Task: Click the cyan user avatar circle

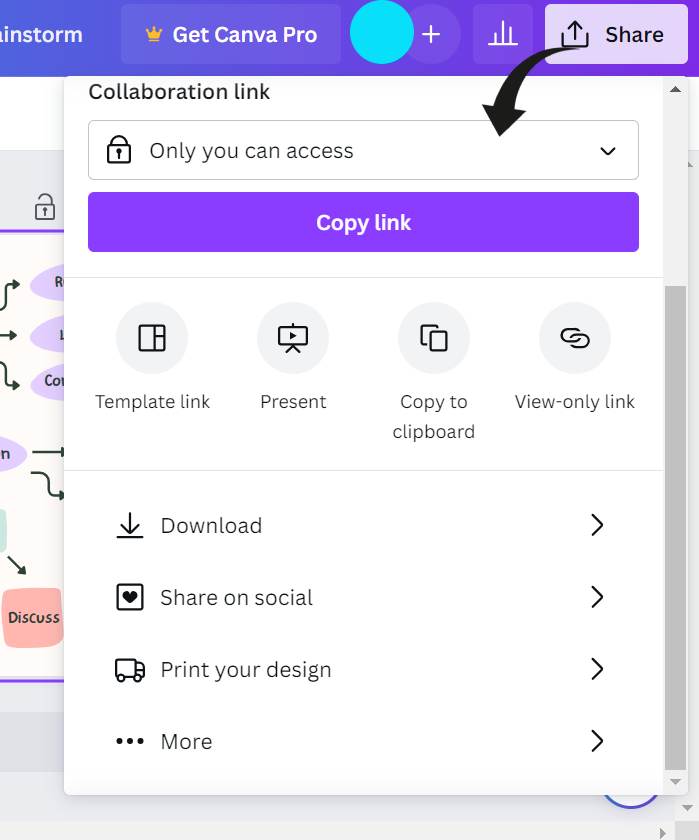Action: coord(381,33)
